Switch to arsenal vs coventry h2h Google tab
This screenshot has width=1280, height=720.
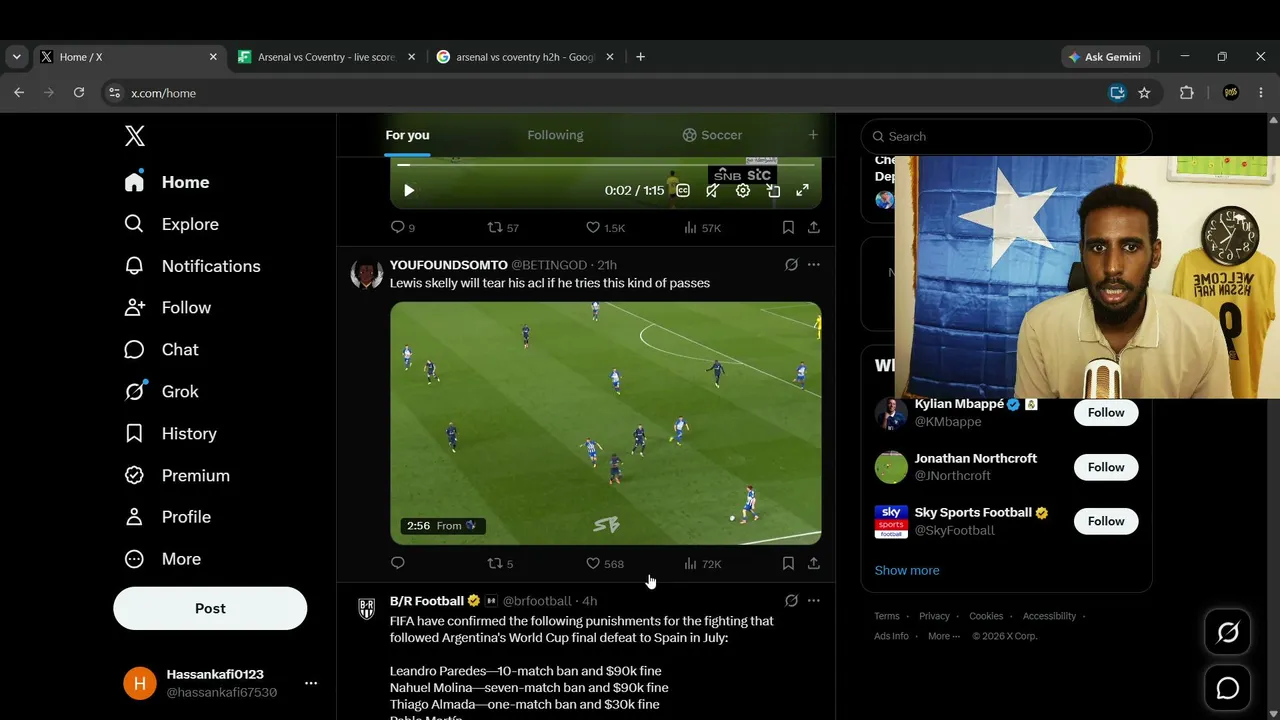tap(526, 57)
